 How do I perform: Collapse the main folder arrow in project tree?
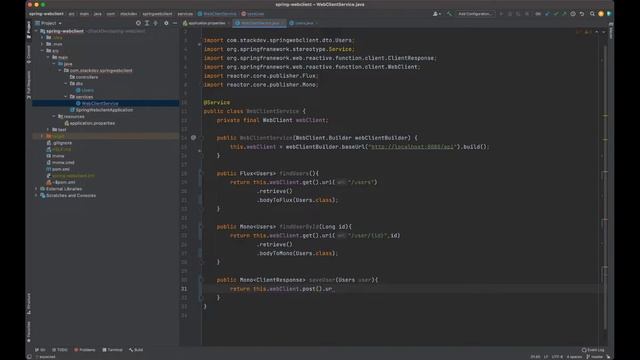pyautogui.click(x=48, y=58)
